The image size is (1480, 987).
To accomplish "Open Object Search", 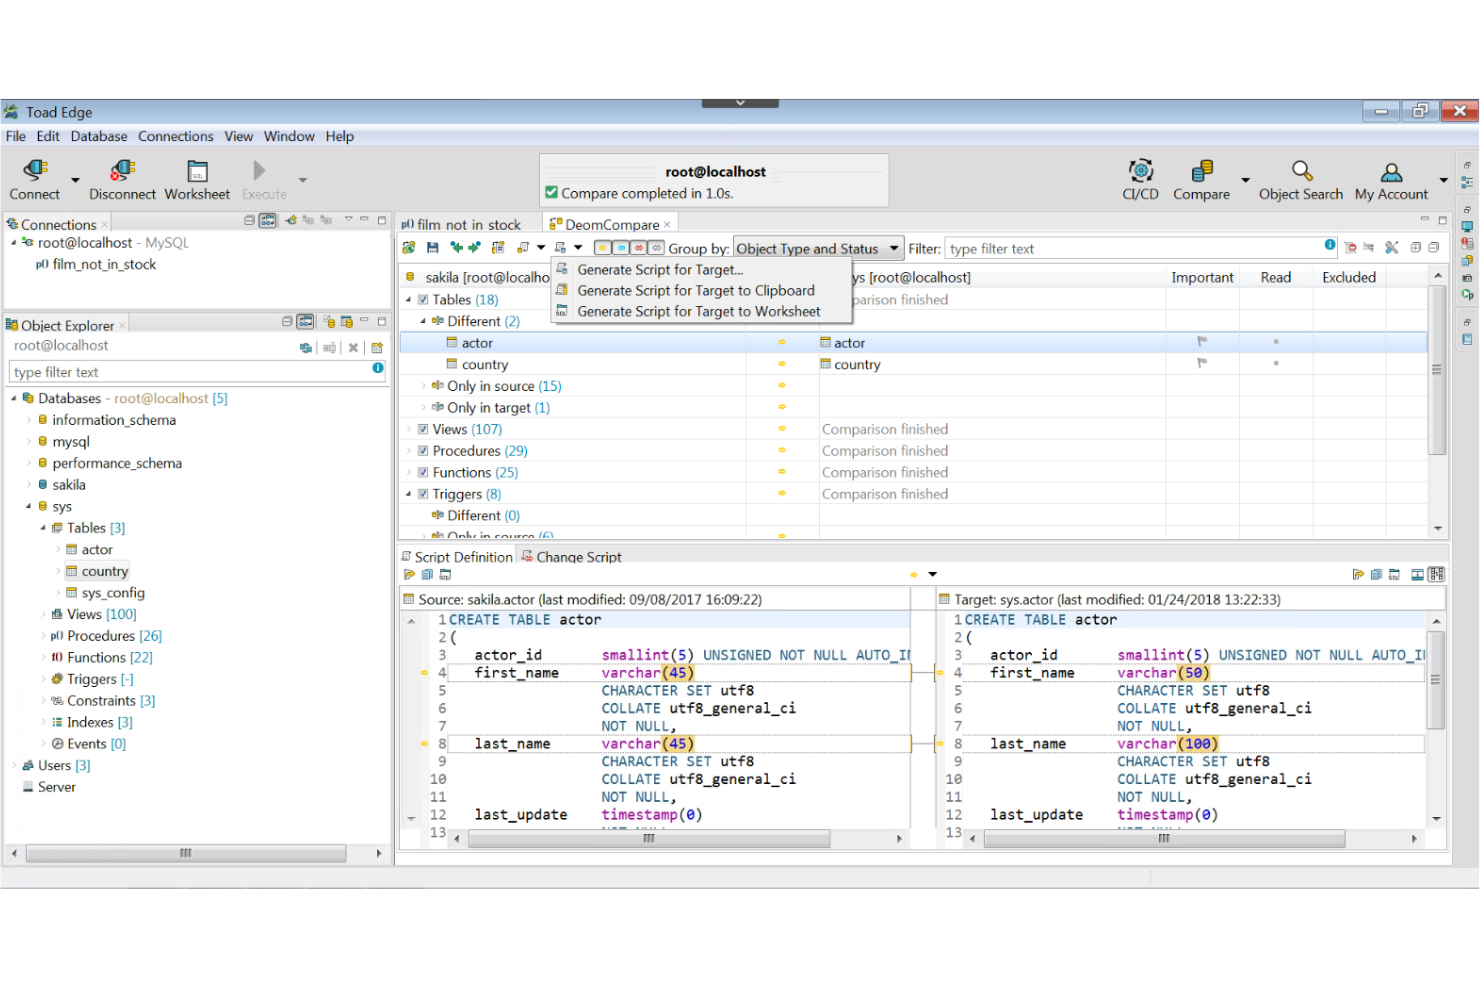I will [1300, 179].
